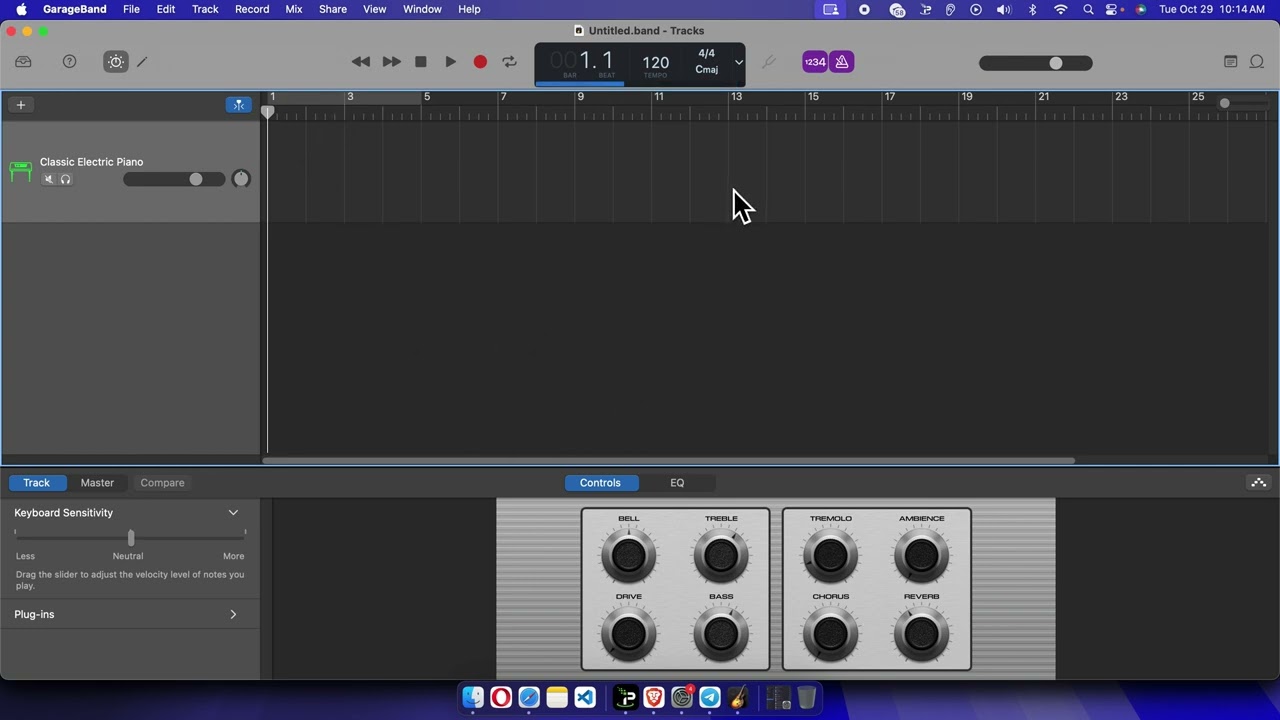Start recording with the red Record button
This screenshot has width=1280, height=720.
pyautogui.click(x=480, y=62)
